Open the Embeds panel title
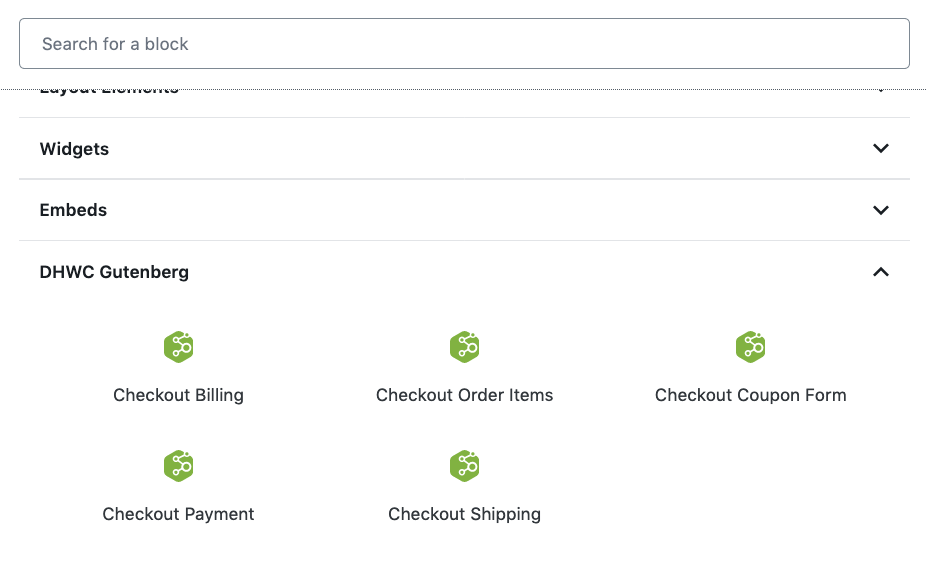 (x=73, y=210)
